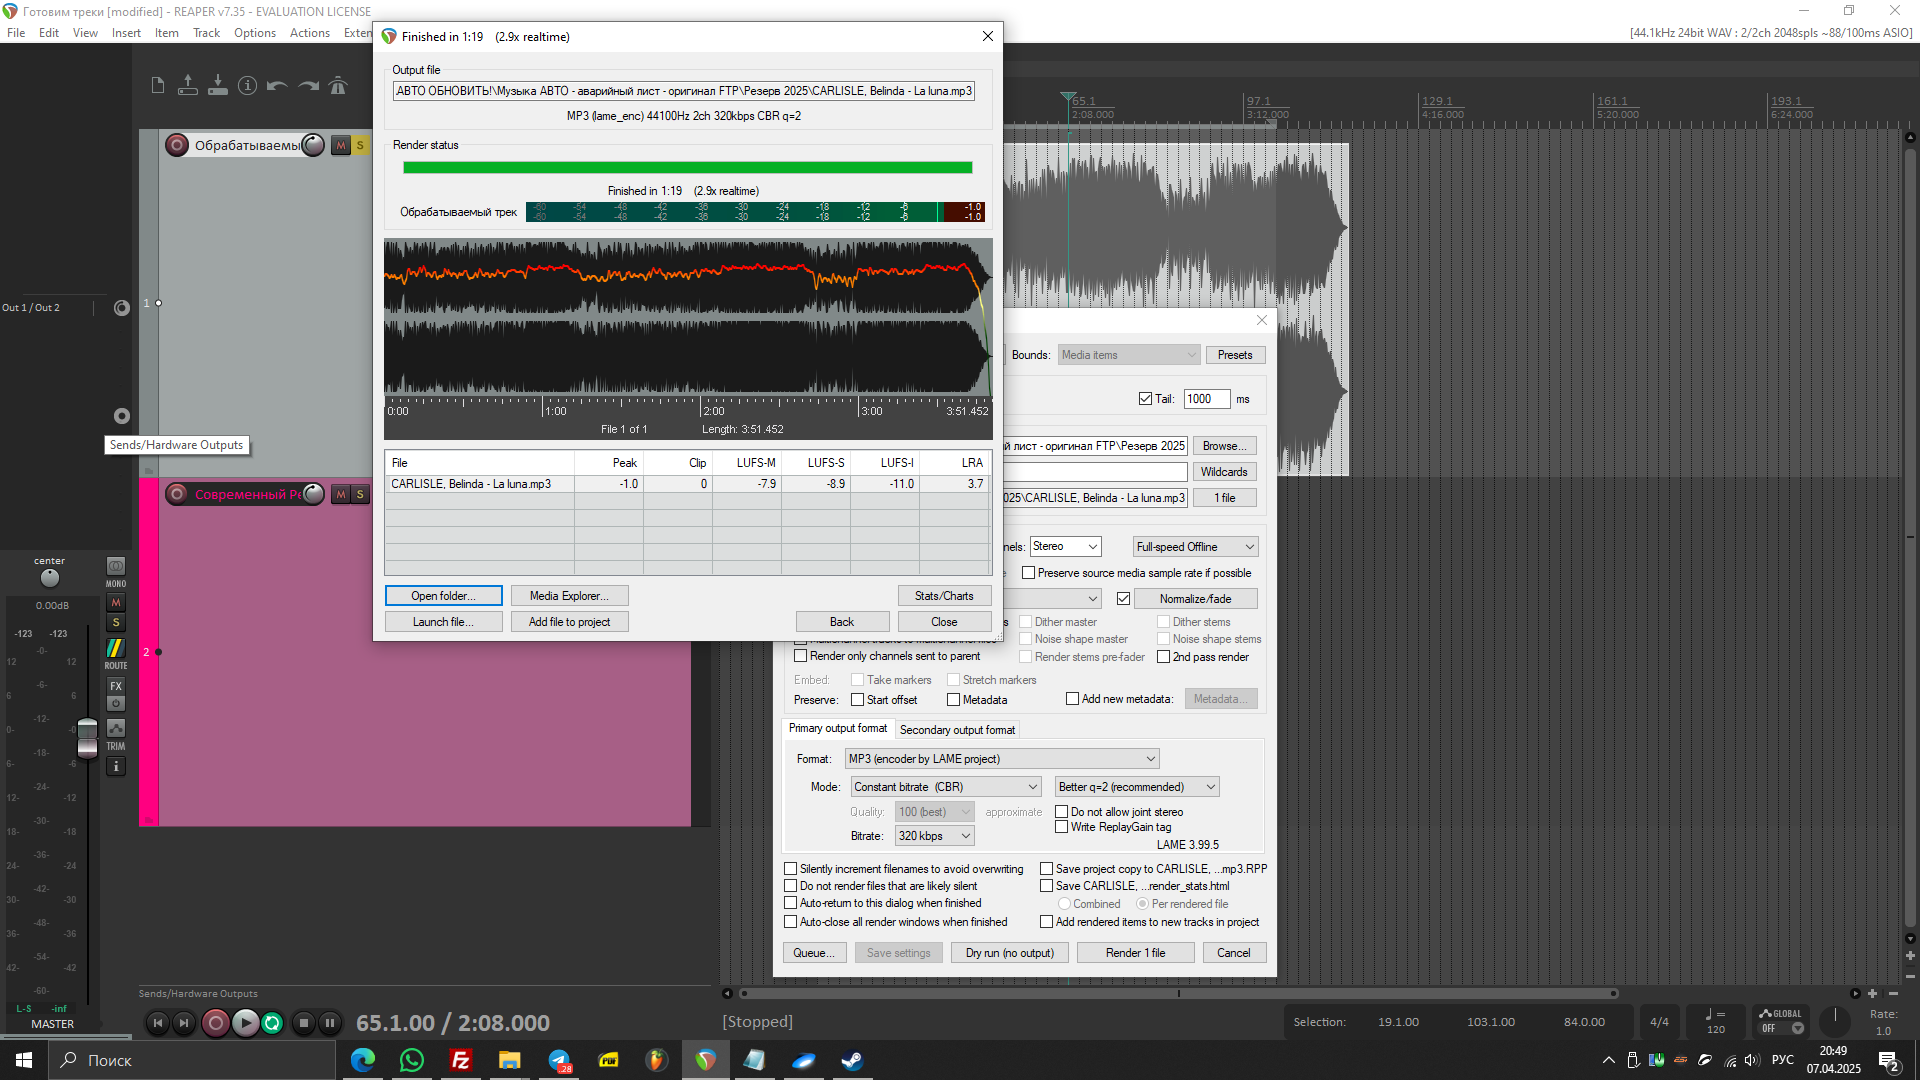Toggle master FX bypass power icon
This screenshot has height=1080, width=1920.
point(116,704)
